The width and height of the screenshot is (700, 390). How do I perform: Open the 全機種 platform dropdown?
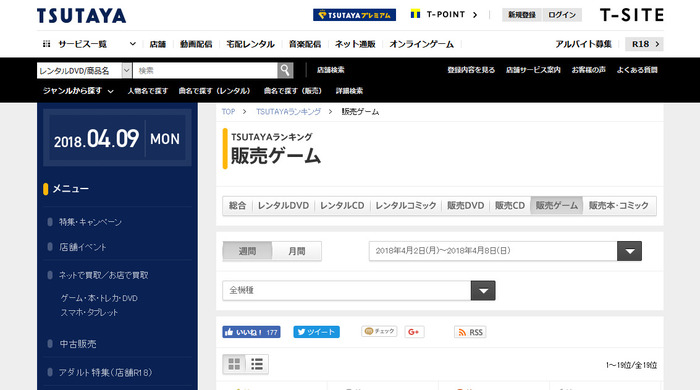click(x=359, y=290)
